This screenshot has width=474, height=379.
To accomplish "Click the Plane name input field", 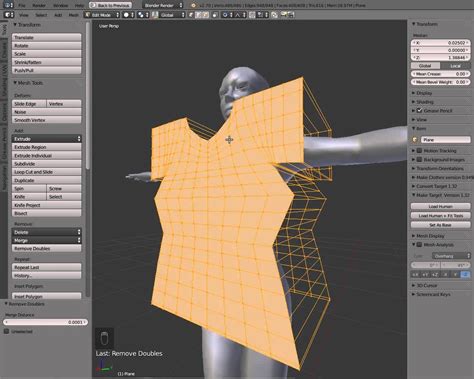I will tap(446, 140).
